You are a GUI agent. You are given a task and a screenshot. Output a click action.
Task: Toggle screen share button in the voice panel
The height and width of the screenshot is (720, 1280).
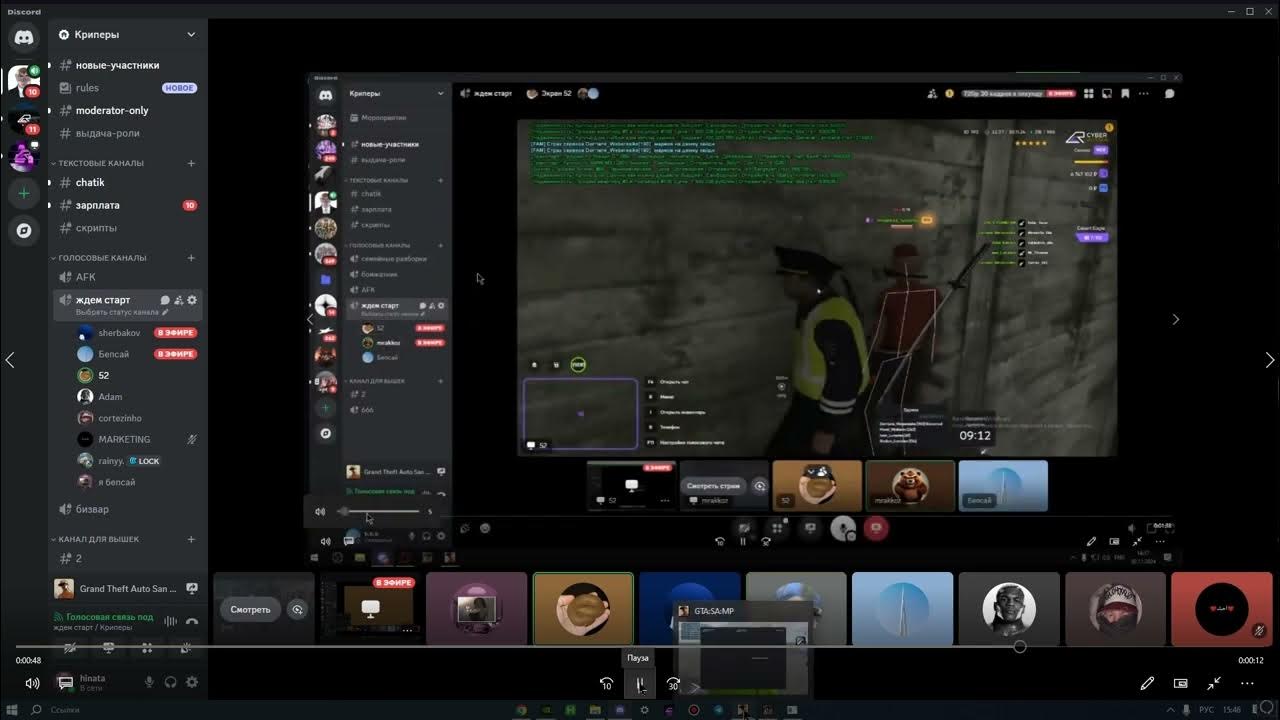point(108,648)
